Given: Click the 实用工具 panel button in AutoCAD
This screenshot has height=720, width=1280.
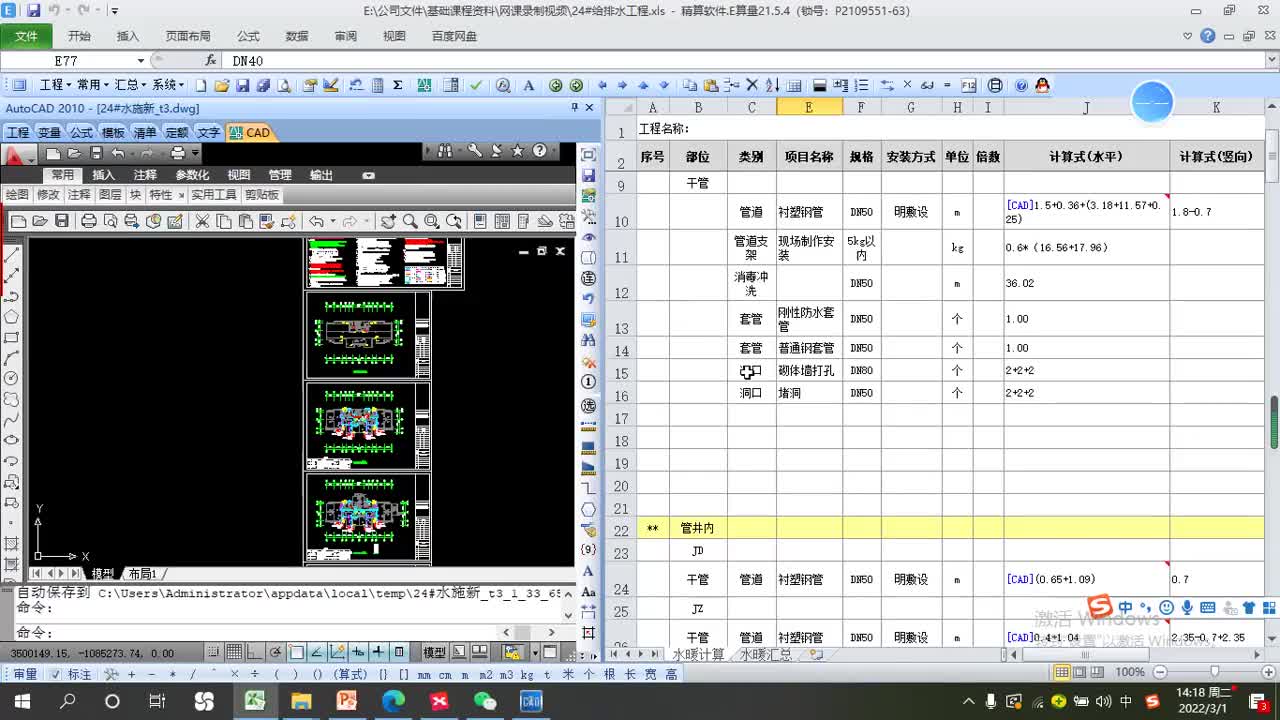Looking at the screenshot, I should (x=214, y=195).
